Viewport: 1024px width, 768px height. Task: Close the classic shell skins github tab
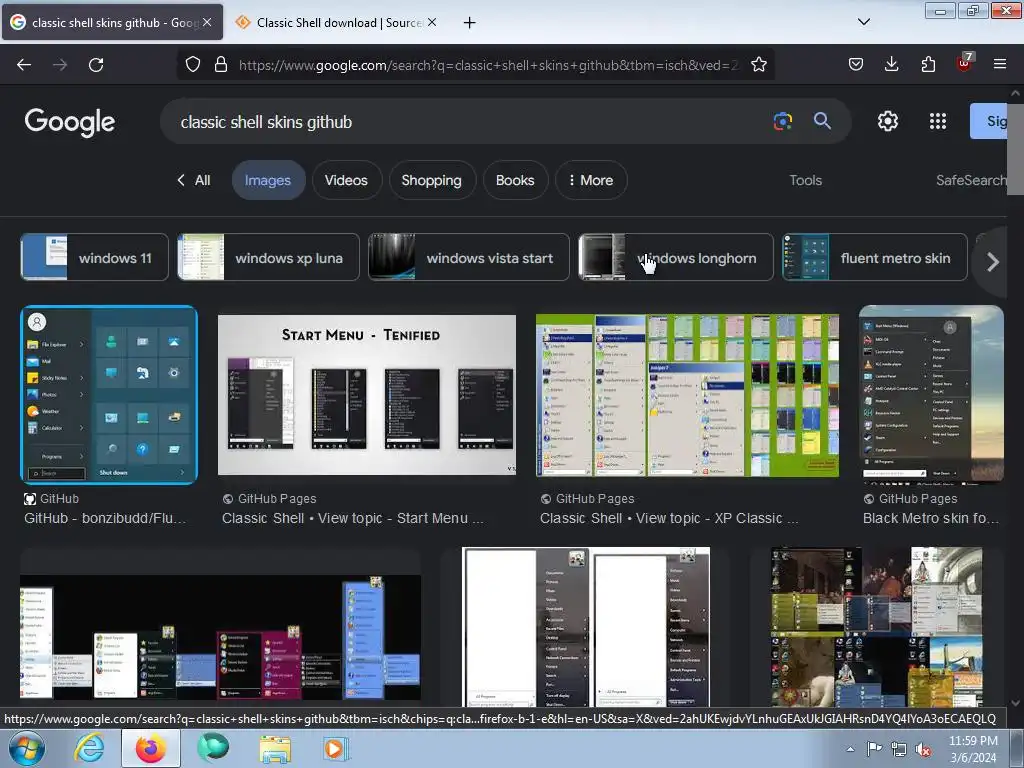(207, 22)
